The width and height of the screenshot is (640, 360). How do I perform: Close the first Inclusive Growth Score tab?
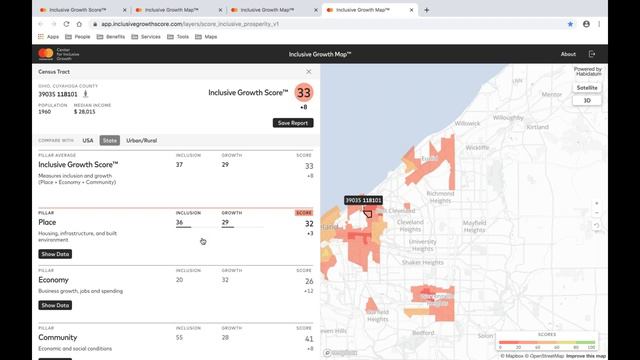[x=124, y=10]
